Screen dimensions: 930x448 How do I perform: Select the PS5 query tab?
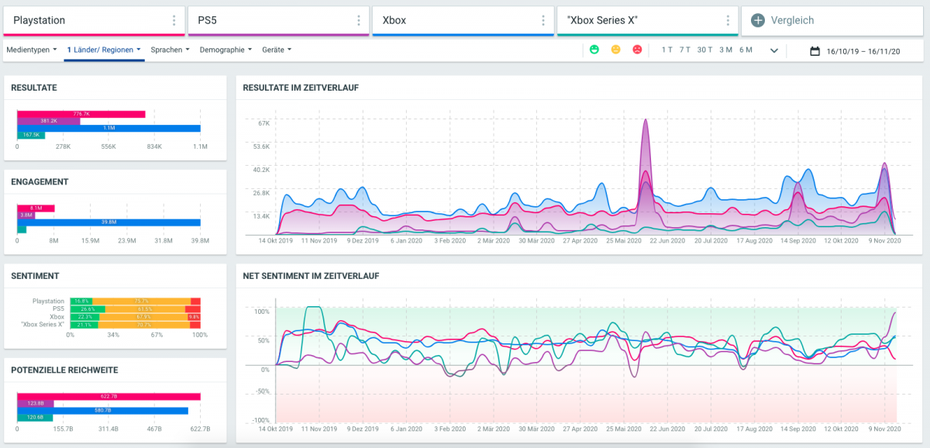278,21
